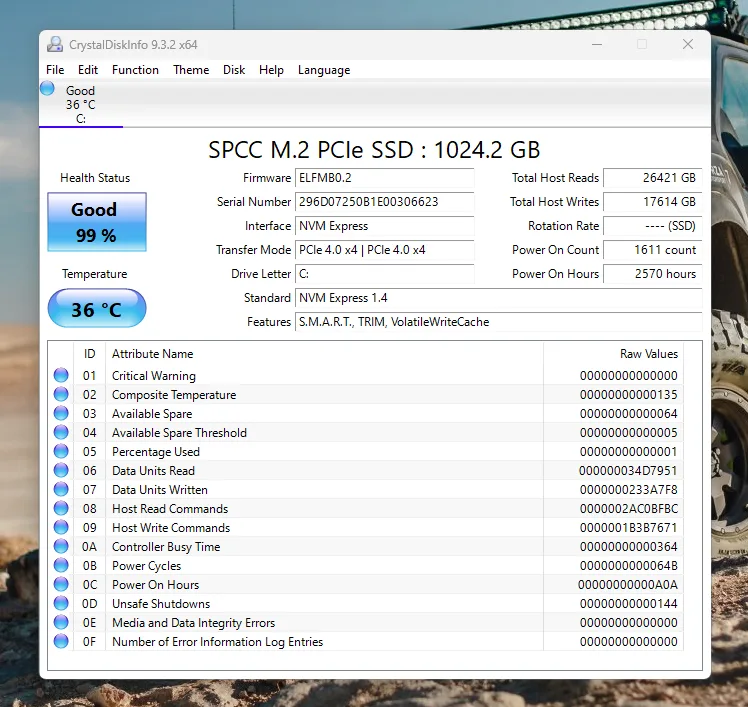Click the Attribute Name column header

coord(153,354)
